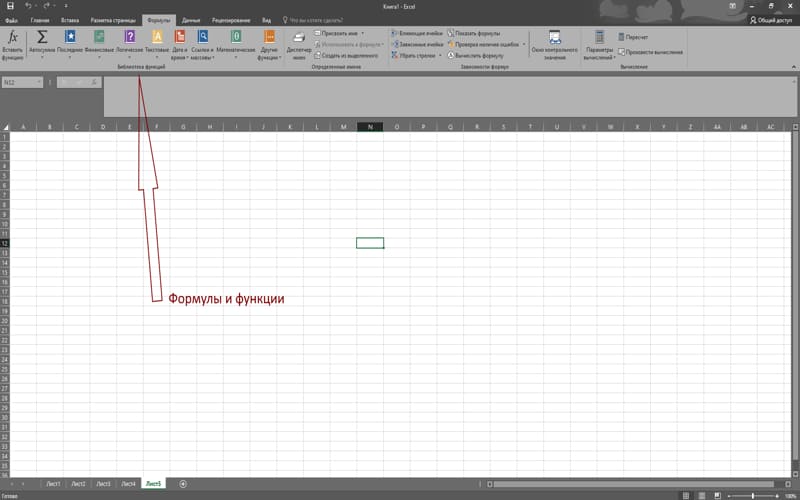Viewport: 800px width, 500px height.
Task: Switch to Review (Рецензирование) tab
Action: 231,20
